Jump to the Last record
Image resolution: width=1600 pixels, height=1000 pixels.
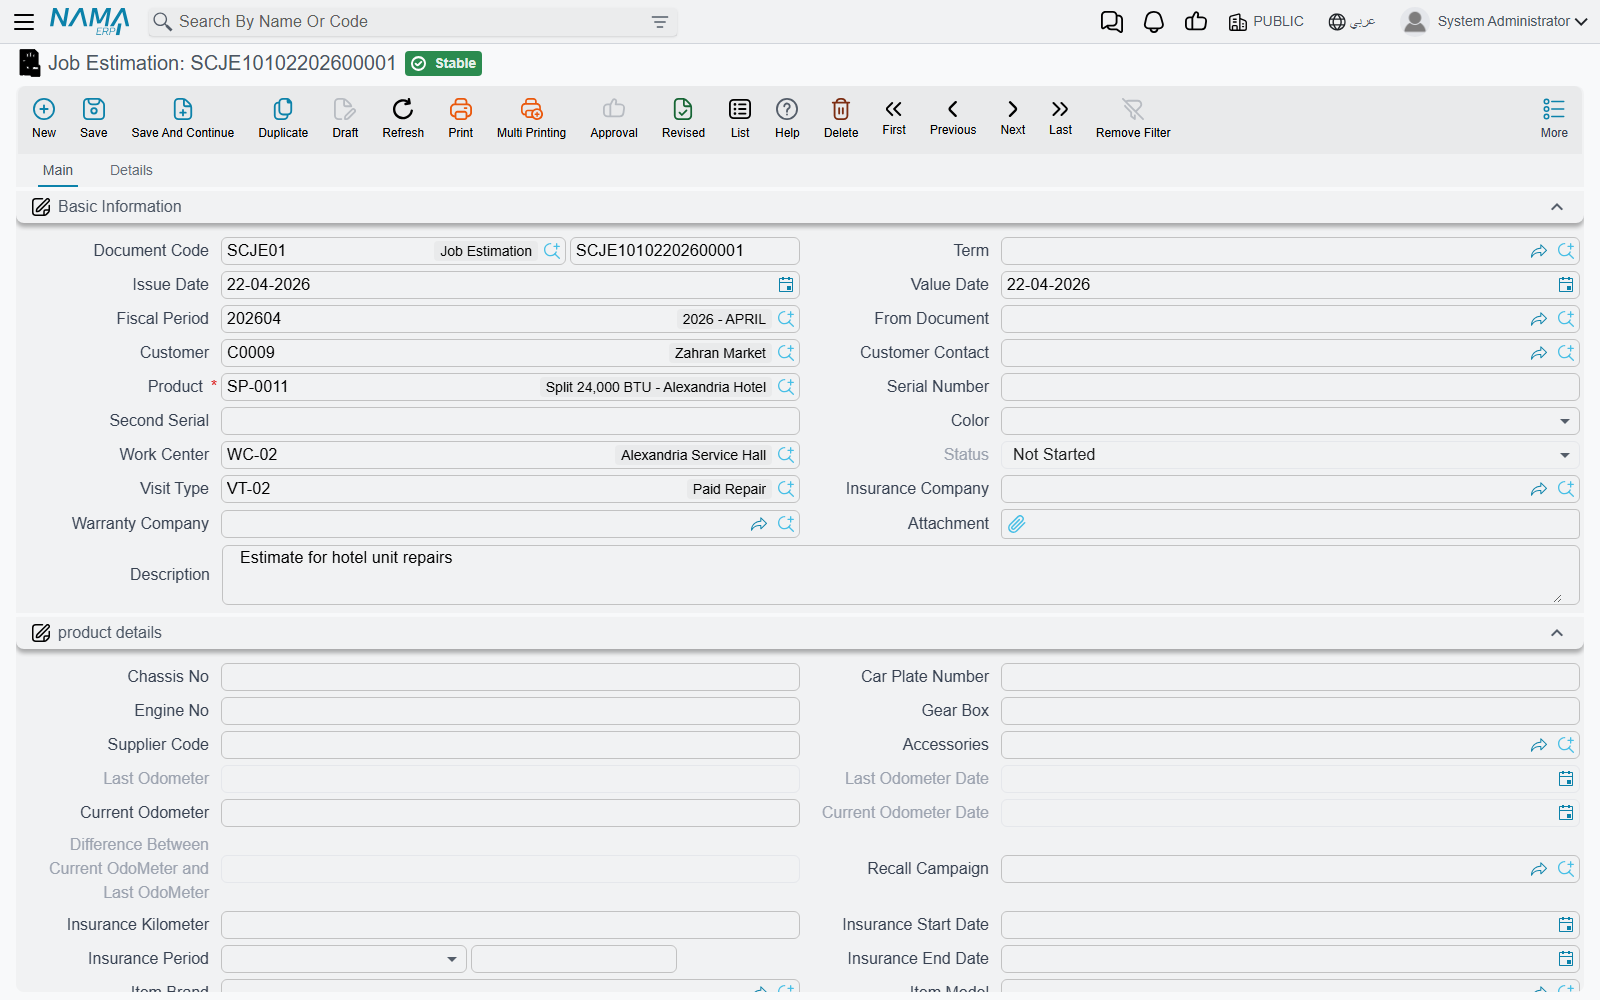[1060, 116]
